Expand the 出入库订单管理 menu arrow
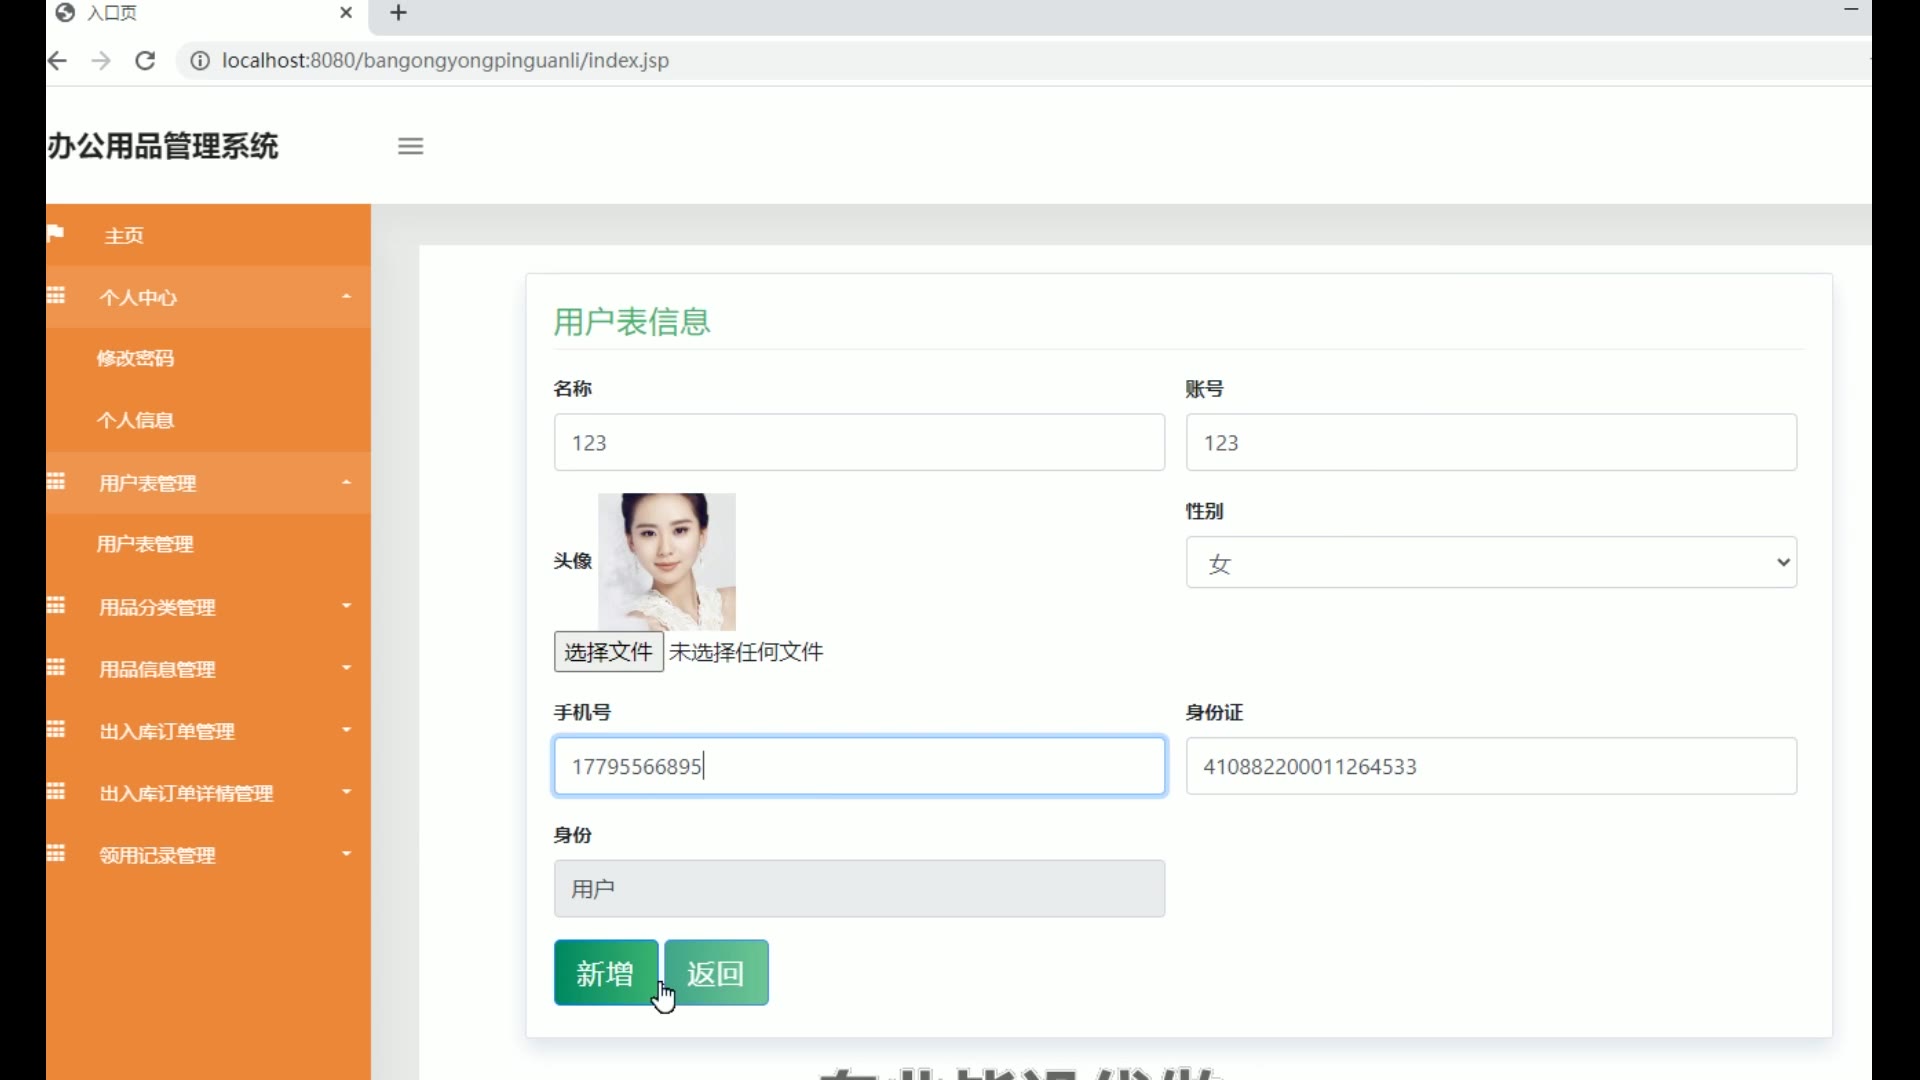The image size is (1920, 1080). (x=346, y=730)
